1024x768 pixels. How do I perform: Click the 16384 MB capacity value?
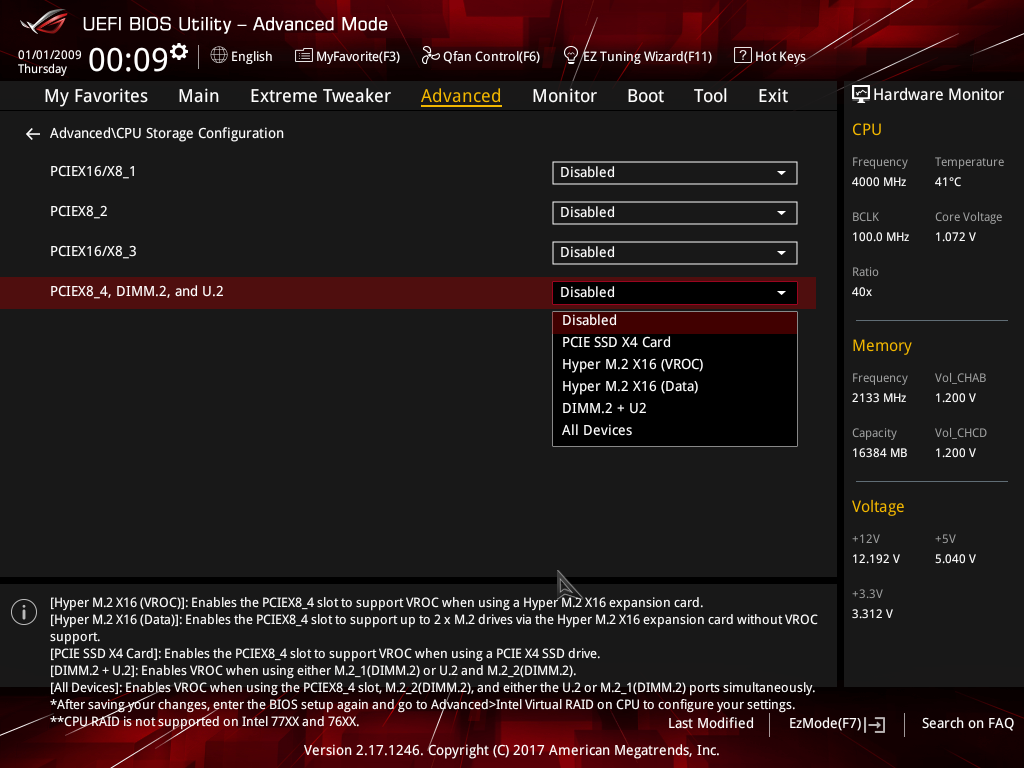879,453
